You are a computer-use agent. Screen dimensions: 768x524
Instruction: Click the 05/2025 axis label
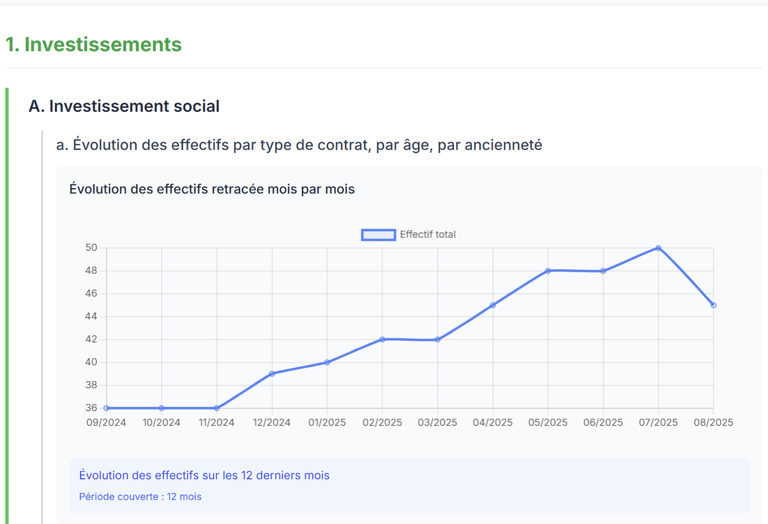(x=548, y=423)
